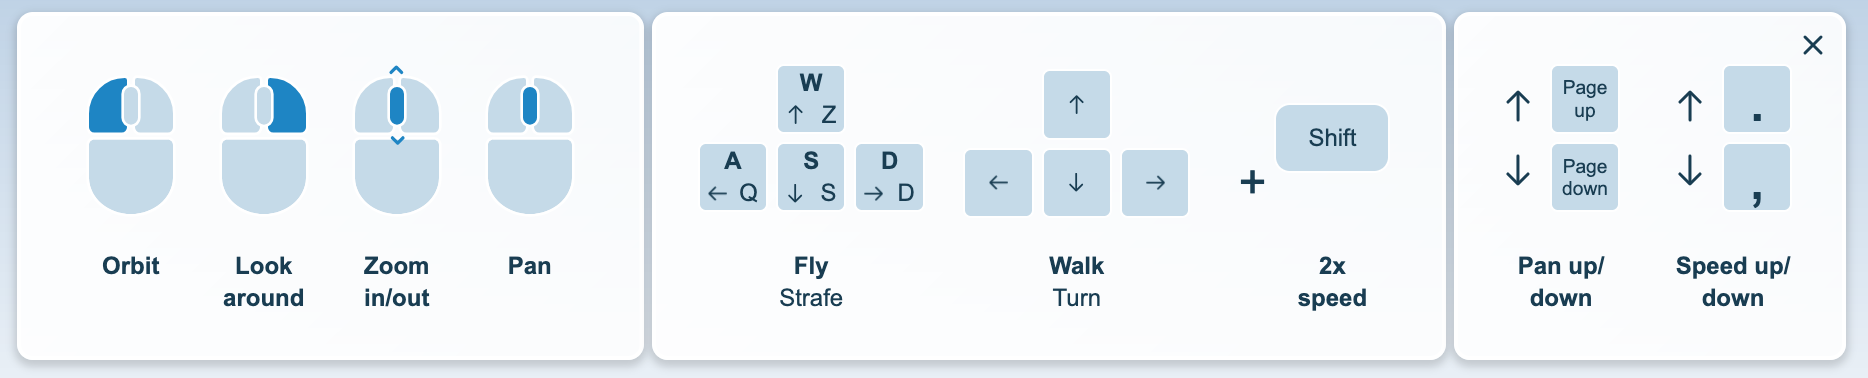Screen dimensions: 1868x378
Task: Click the Pan up/down label
Action: tap(1561, 282)
